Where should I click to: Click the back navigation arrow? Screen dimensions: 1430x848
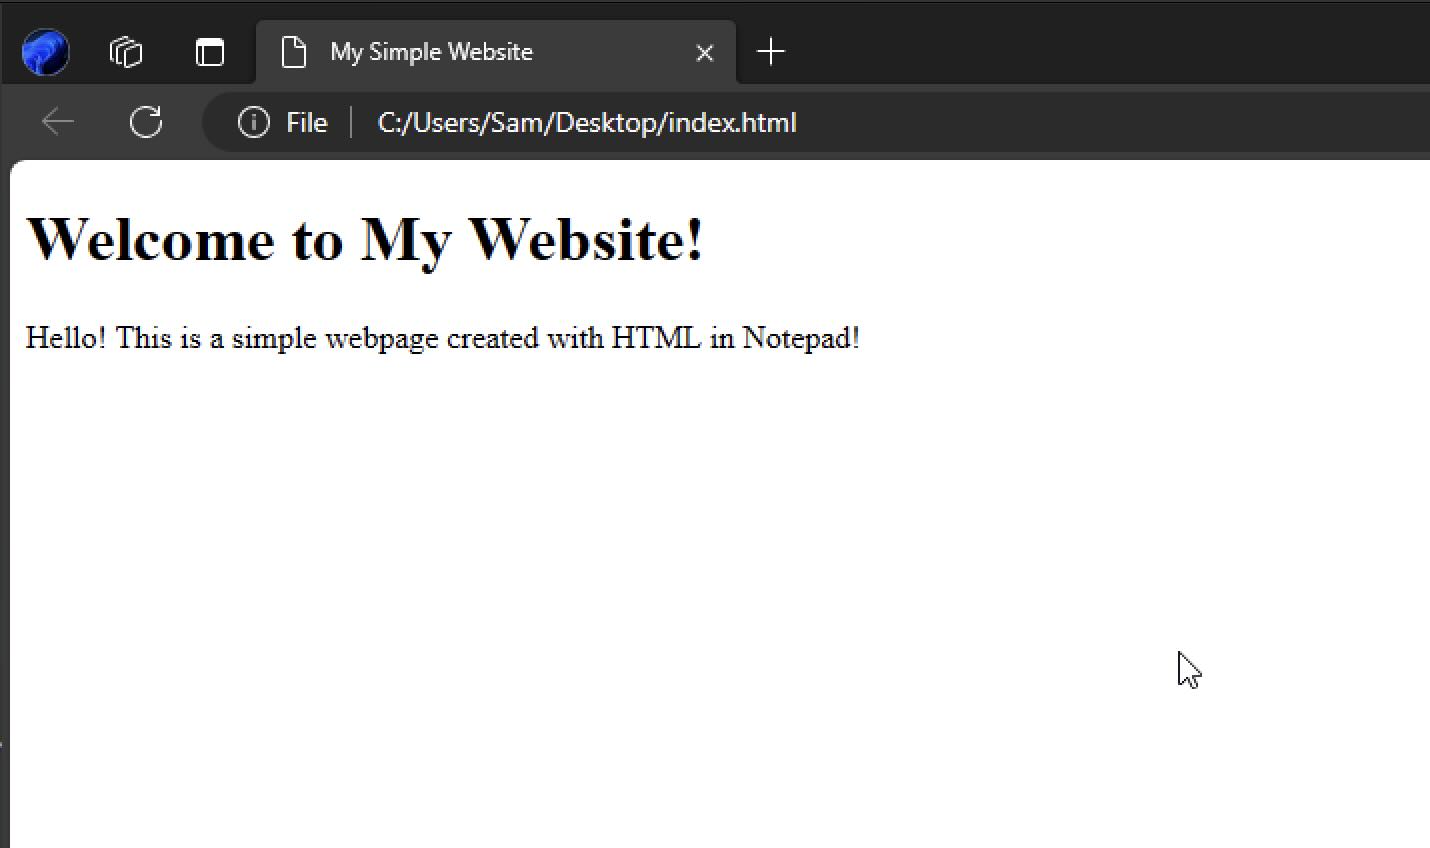(x=57, y=121)
